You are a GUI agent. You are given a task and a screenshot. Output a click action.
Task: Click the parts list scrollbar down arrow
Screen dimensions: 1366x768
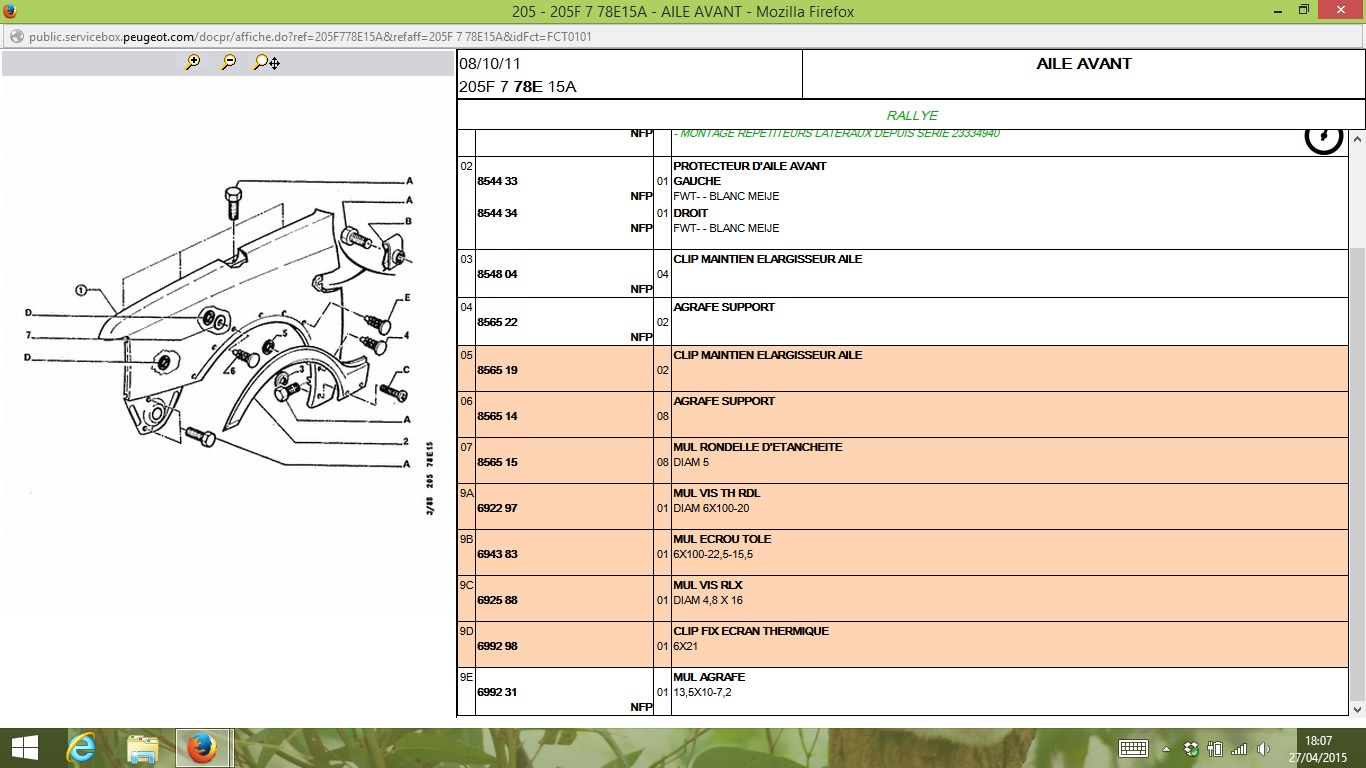click(x=1357, y=708)
